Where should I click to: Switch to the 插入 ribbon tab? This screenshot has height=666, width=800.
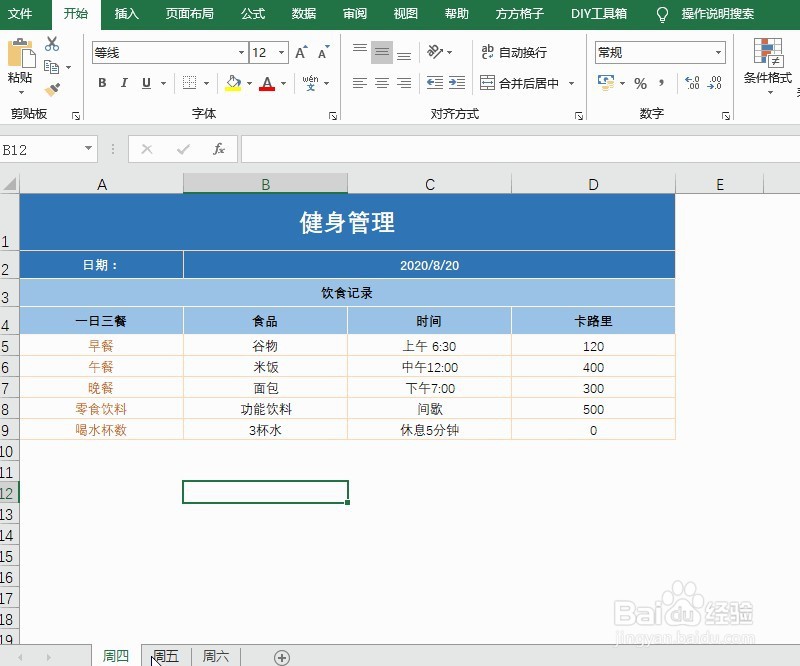coord(126,14)
